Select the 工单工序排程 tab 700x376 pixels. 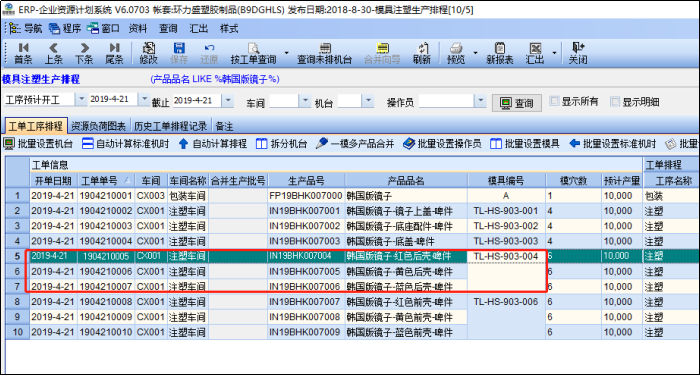point(36,126)
